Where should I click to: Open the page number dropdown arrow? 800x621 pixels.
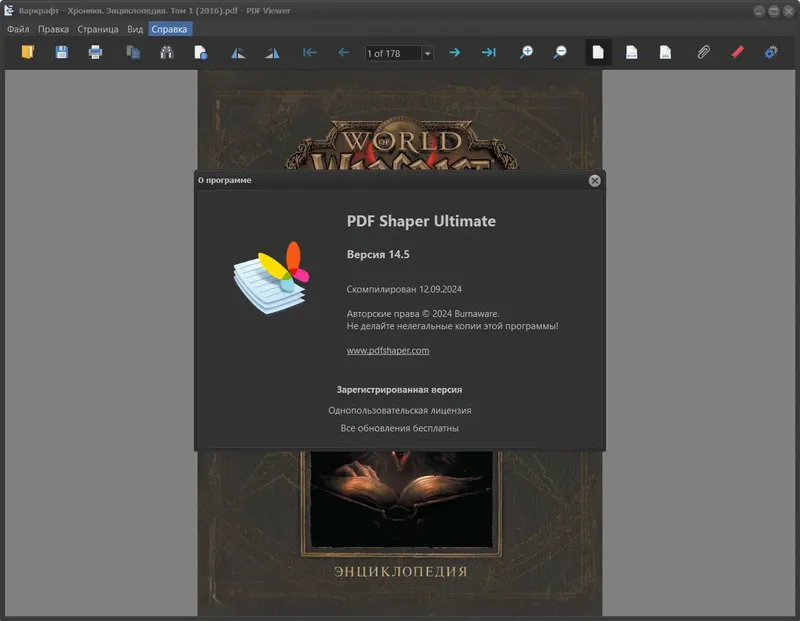pyautogui.click(x=428, y=53)
